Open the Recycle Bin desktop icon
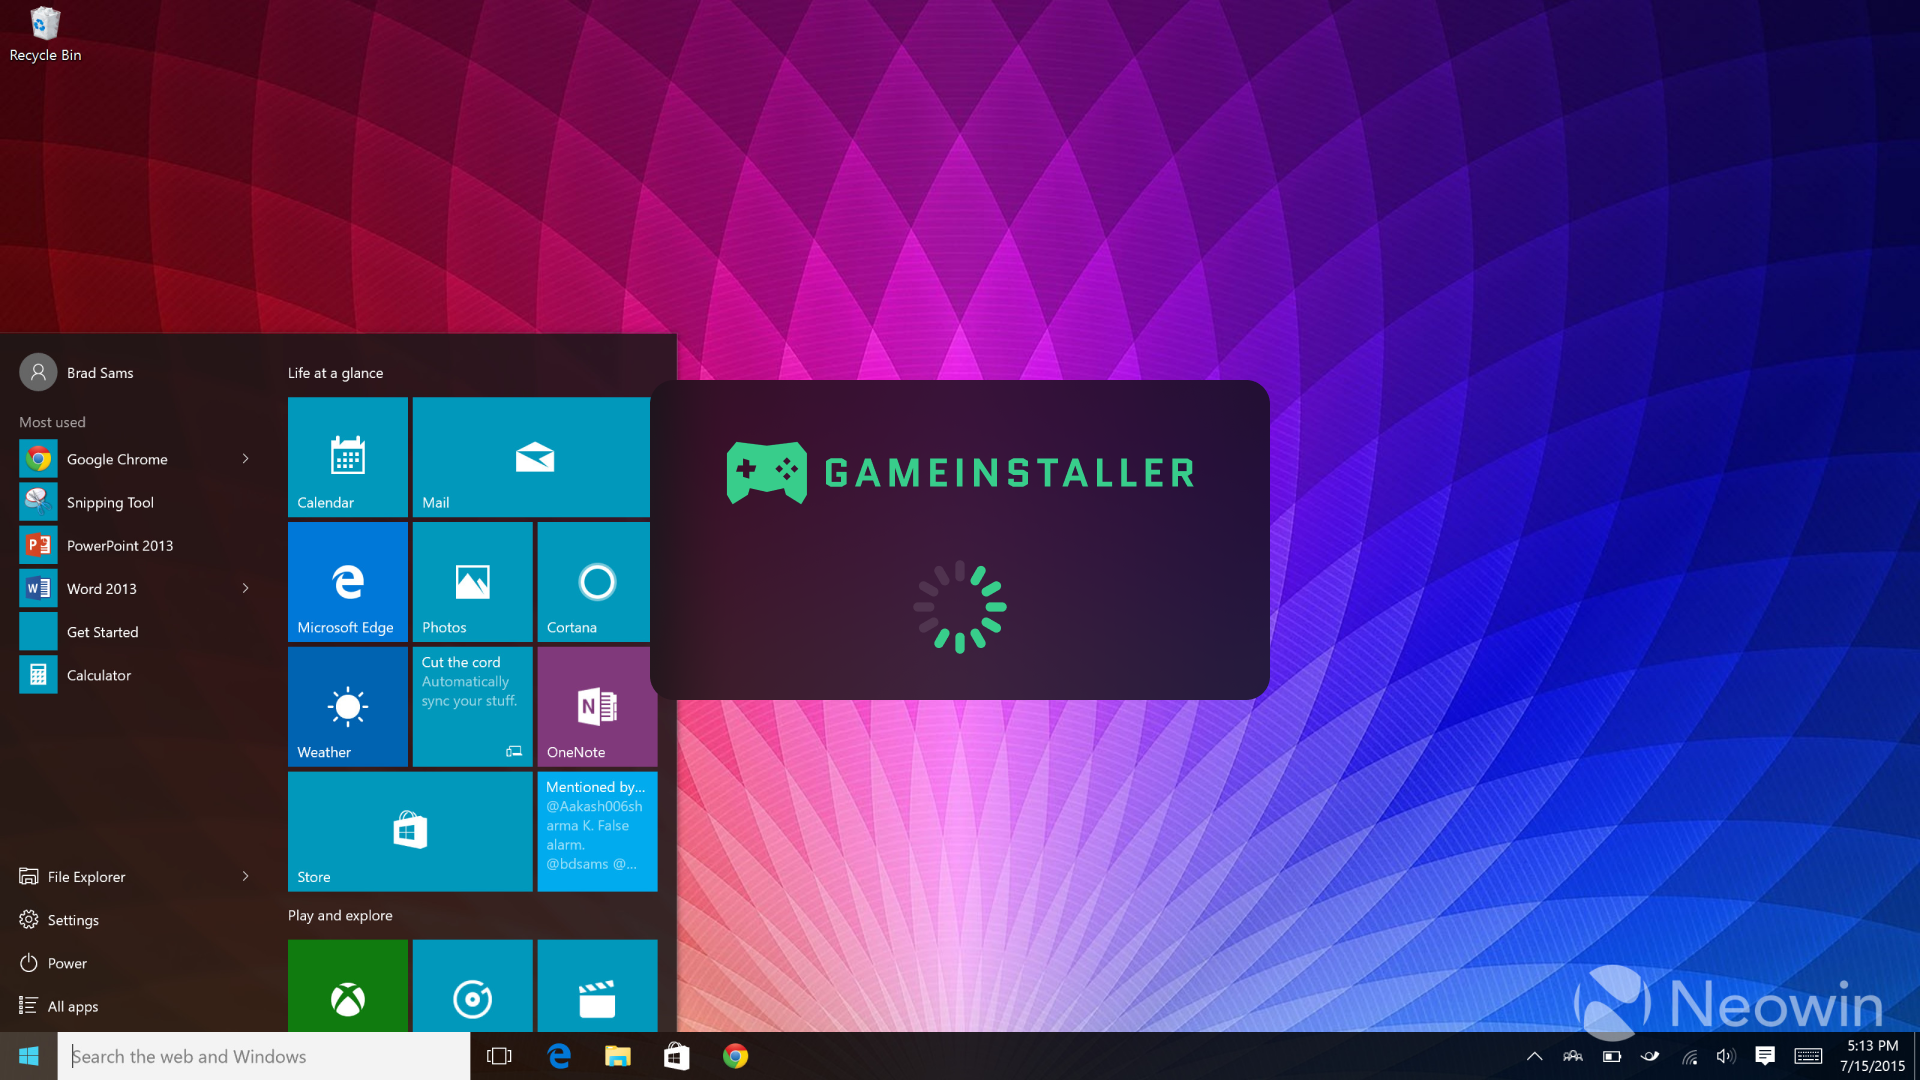The width and height of the screenshot is (1920, 1080). [45, 35]
